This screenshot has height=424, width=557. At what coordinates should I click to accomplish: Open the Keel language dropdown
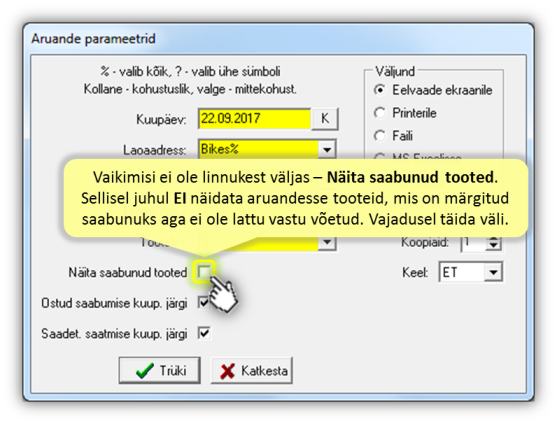pos(493,272)
